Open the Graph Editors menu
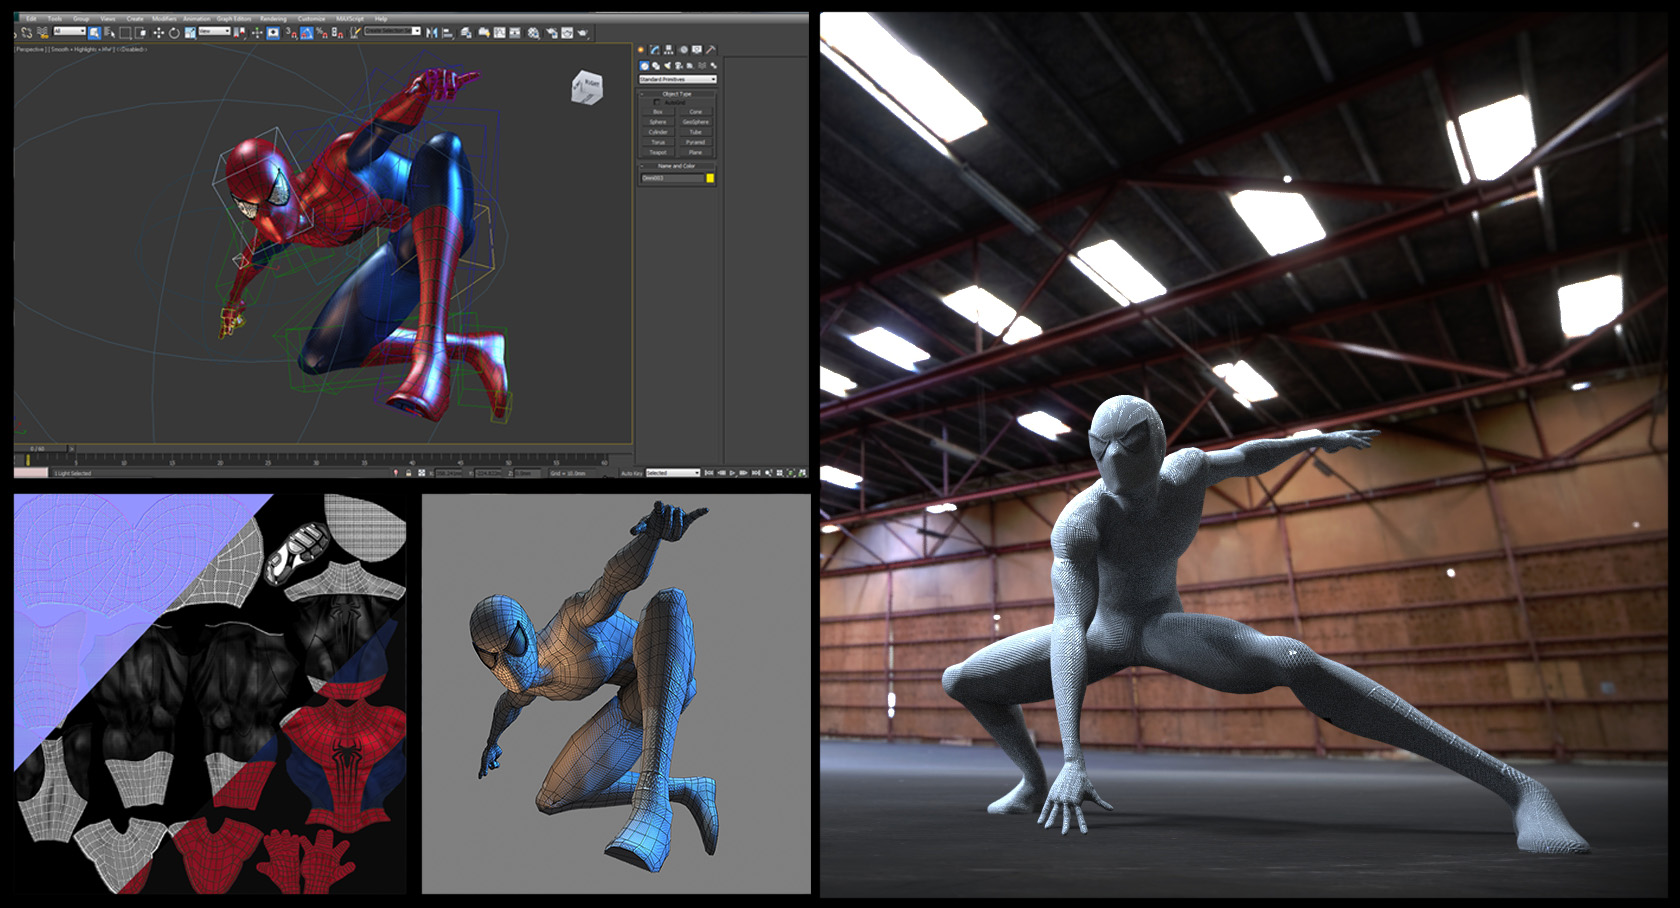Viewport: 1680px width, 908px height. (234, 19)
